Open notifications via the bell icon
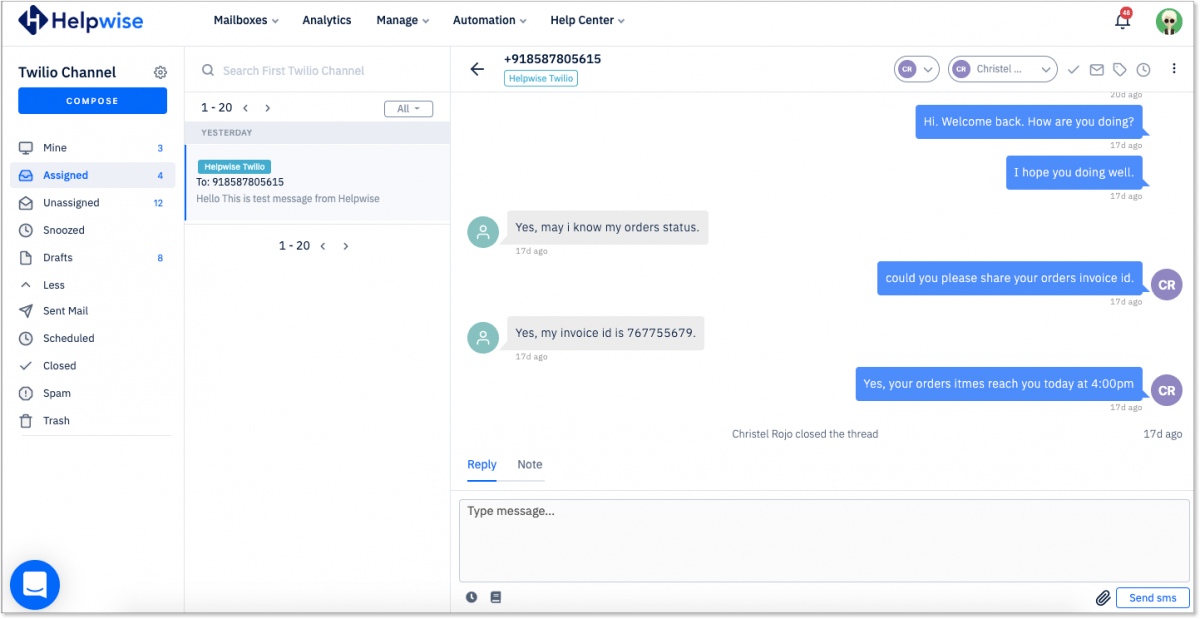1200x619 pixels. [1121, 20]
